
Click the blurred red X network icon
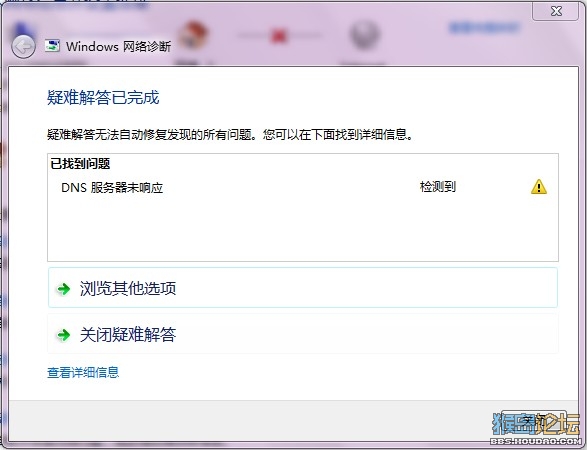point(279,36)
